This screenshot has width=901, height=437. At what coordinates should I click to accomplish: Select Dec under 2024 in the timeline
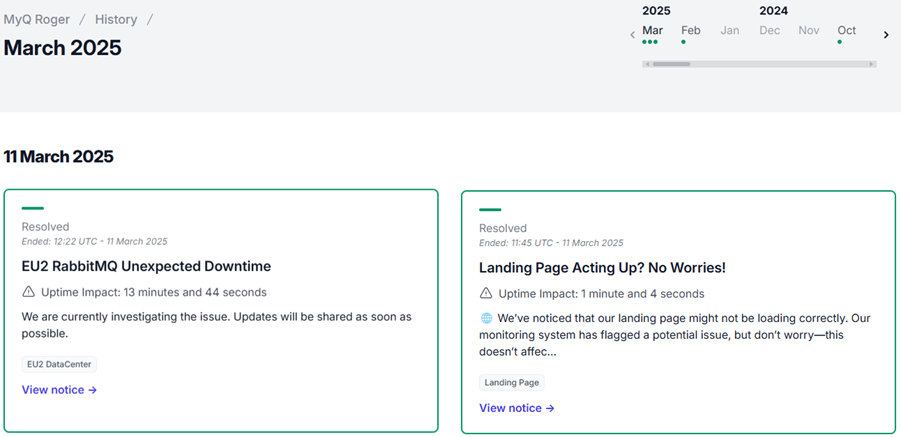point(769,31)
